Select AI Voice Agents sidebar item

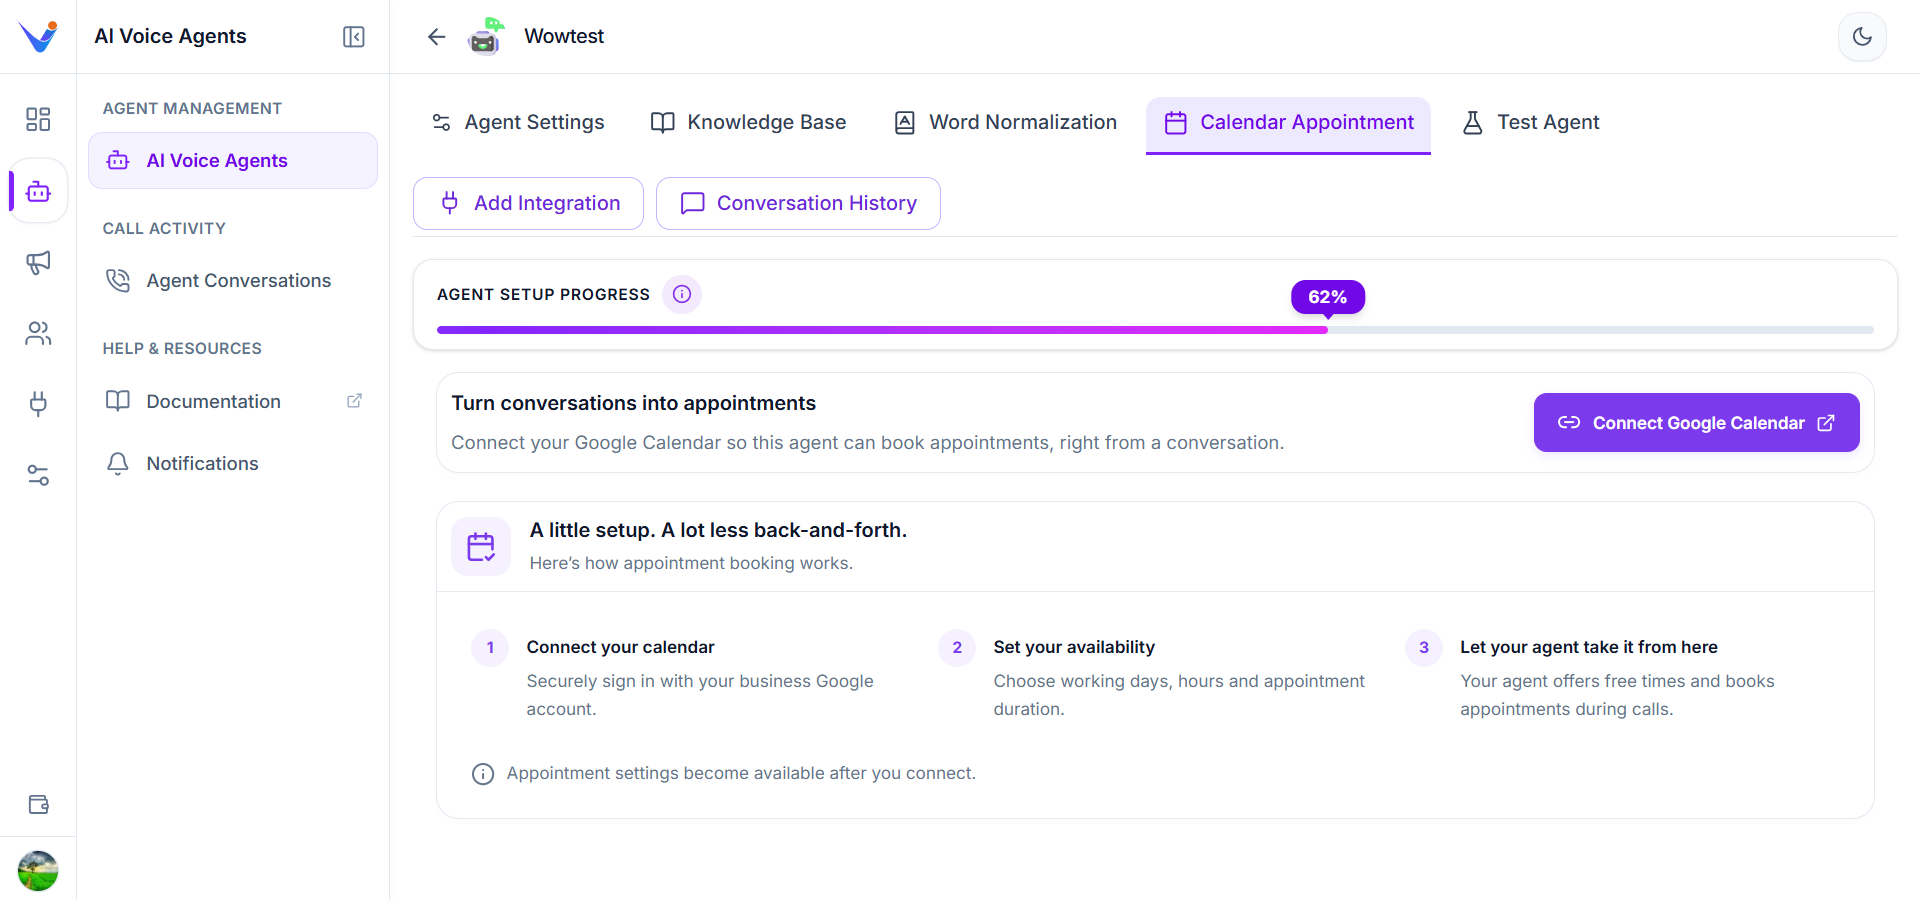[233, 161]
